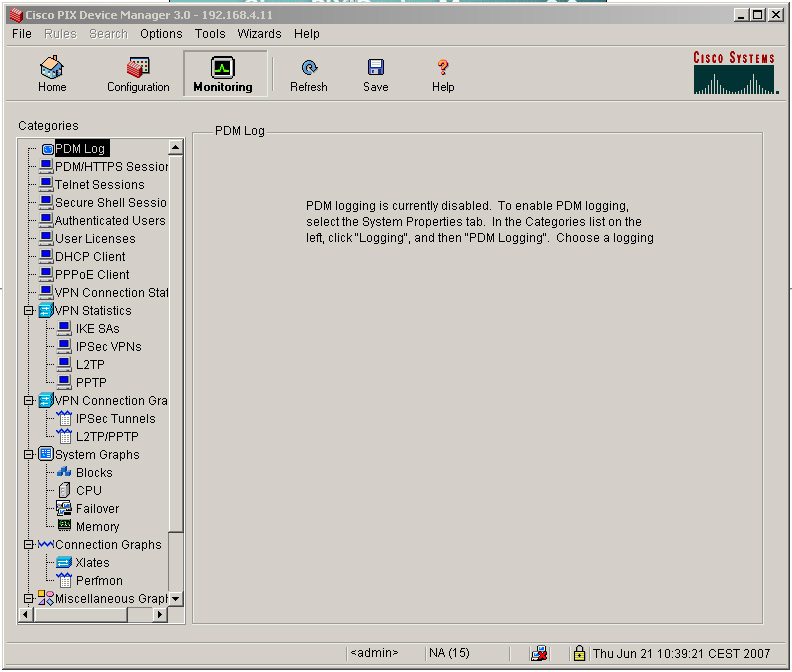Click the network status icon in status bar
This screenshot has height=672, width=792.
(539, 653)
